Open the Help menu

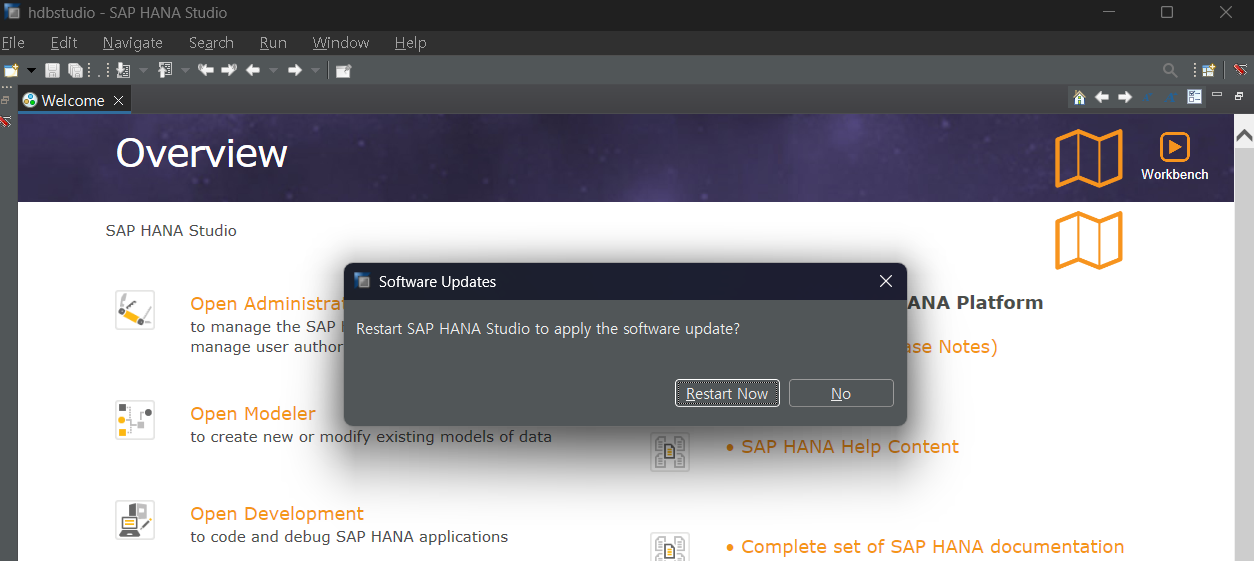(x=410, y=43)
